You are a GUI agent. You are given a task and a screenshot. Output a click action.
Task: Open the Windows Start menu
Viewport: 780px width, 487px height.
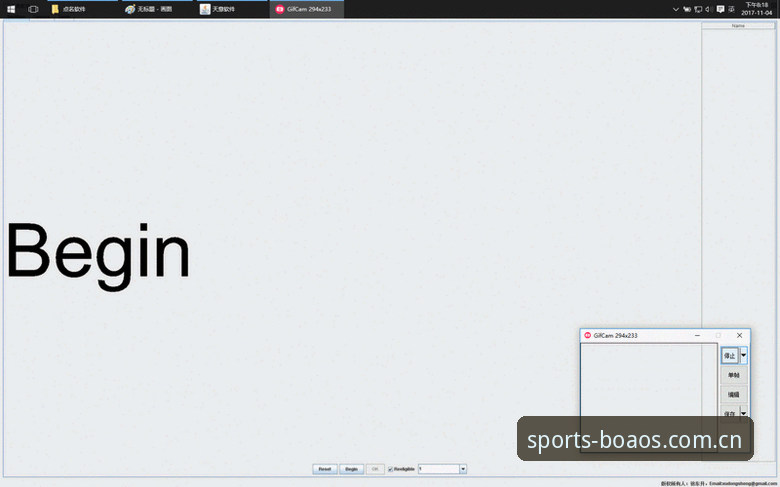[x=11, y=9]
